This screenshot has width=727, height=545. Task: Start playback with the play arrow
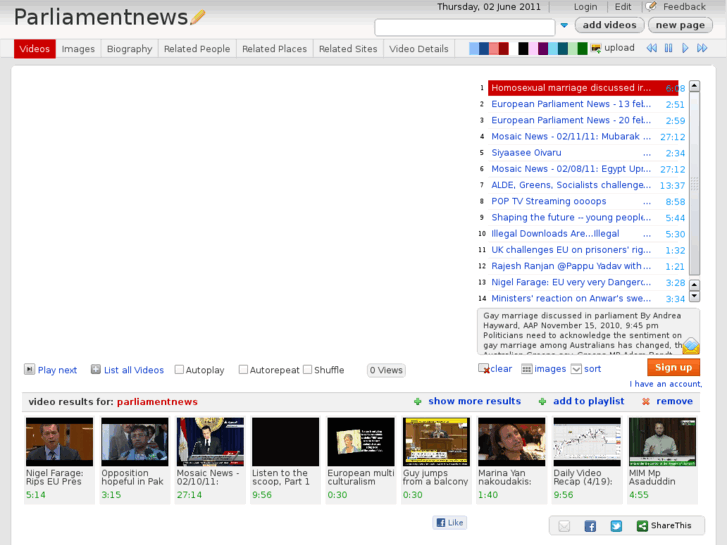click(x=685, y=48)
